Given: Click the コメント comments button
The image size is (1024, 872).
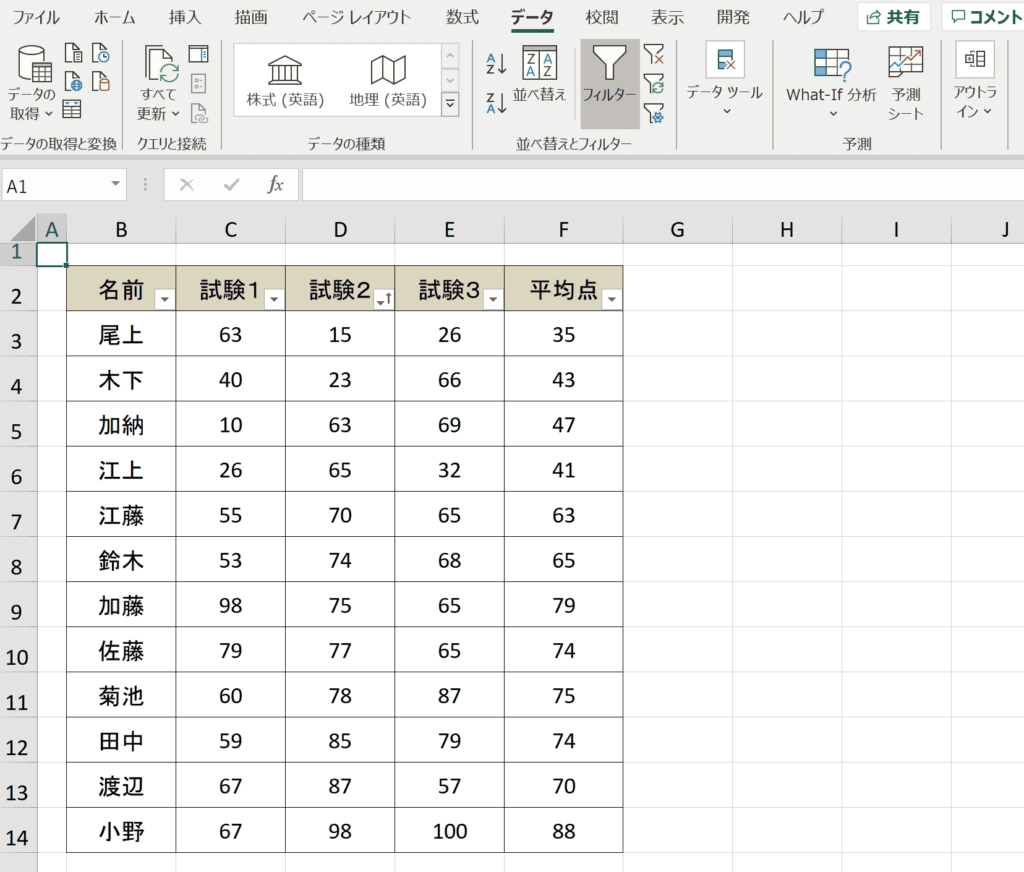Looking at the screenshot, I should pos(984,17).
